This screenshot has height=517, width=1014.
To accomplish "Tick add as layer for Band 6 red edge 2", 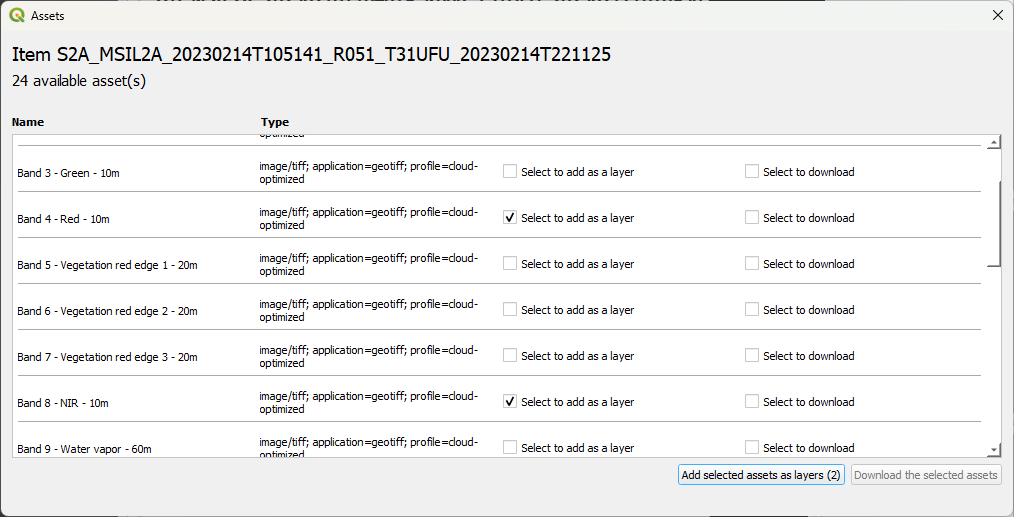I will [510, 310].
